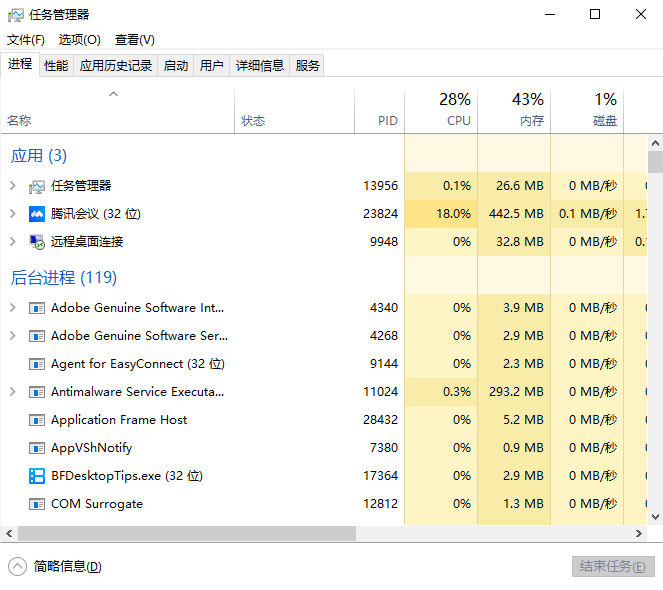The image size is (663, 590).
Task: Click the 远程桌面连接 process icon
Action: (x=37, y=242)
